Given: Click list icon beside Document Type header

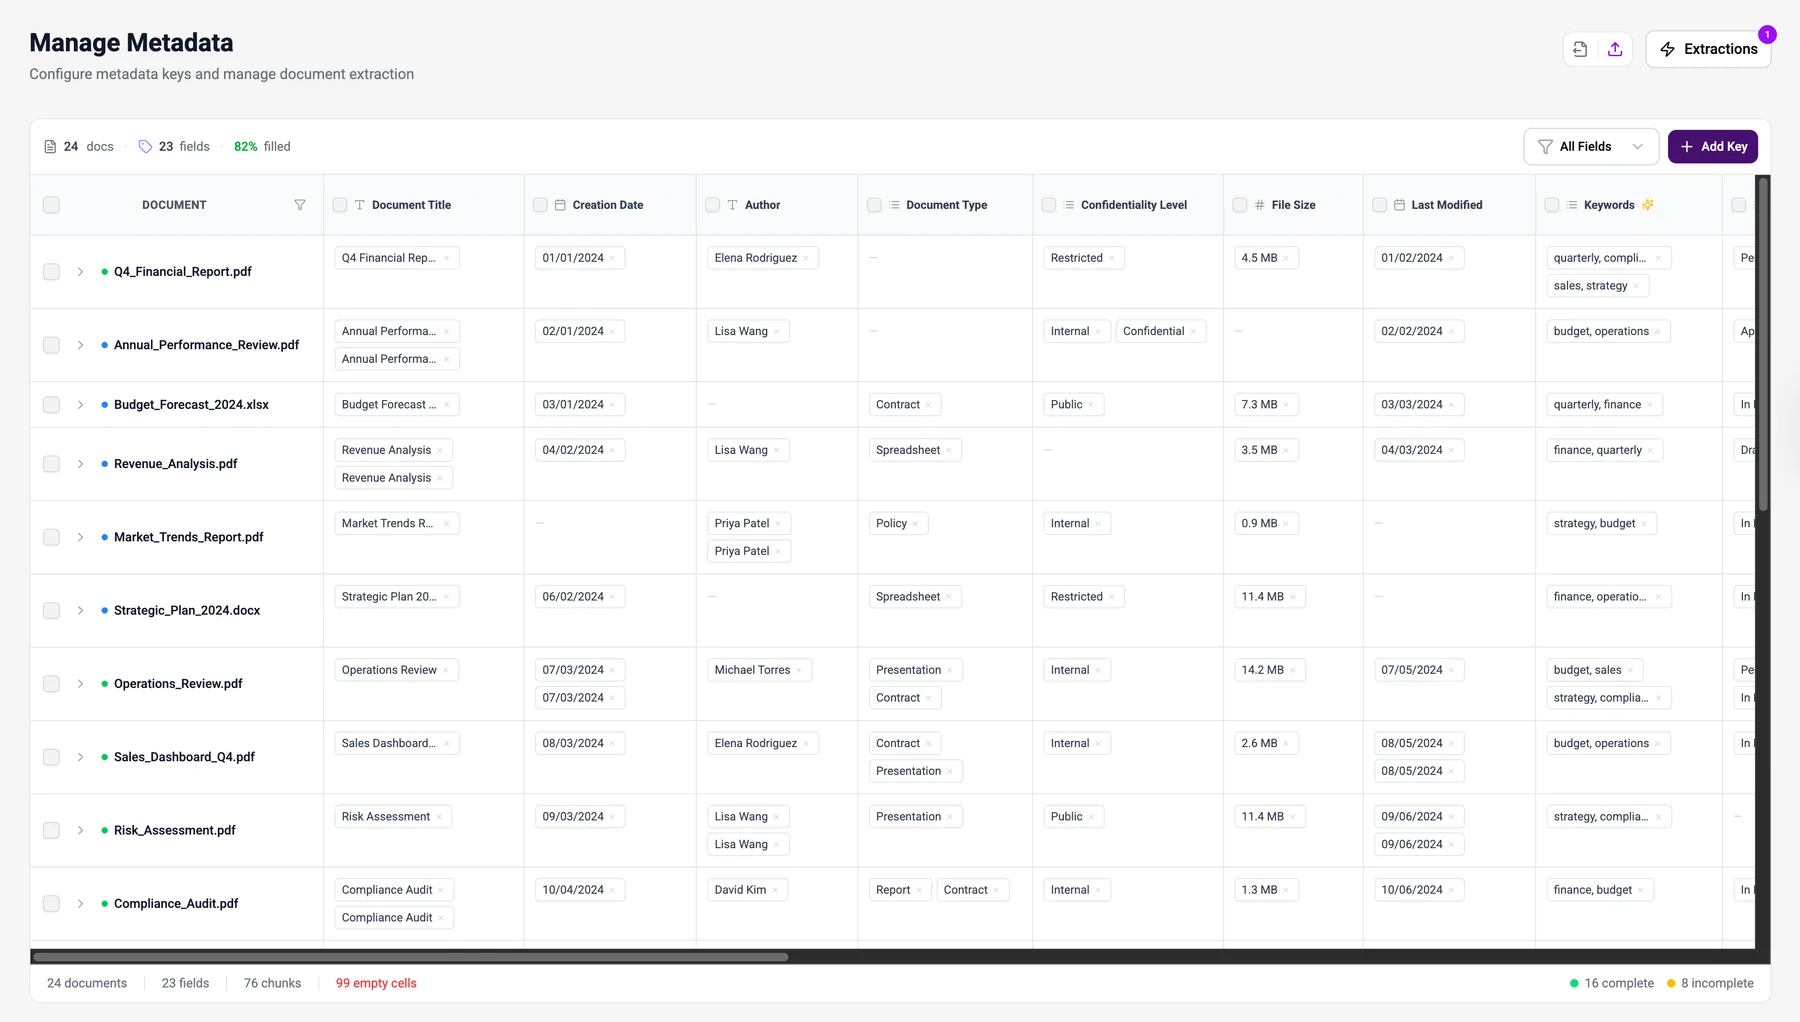Looking at the screenshot, I should tap(894, 205).
